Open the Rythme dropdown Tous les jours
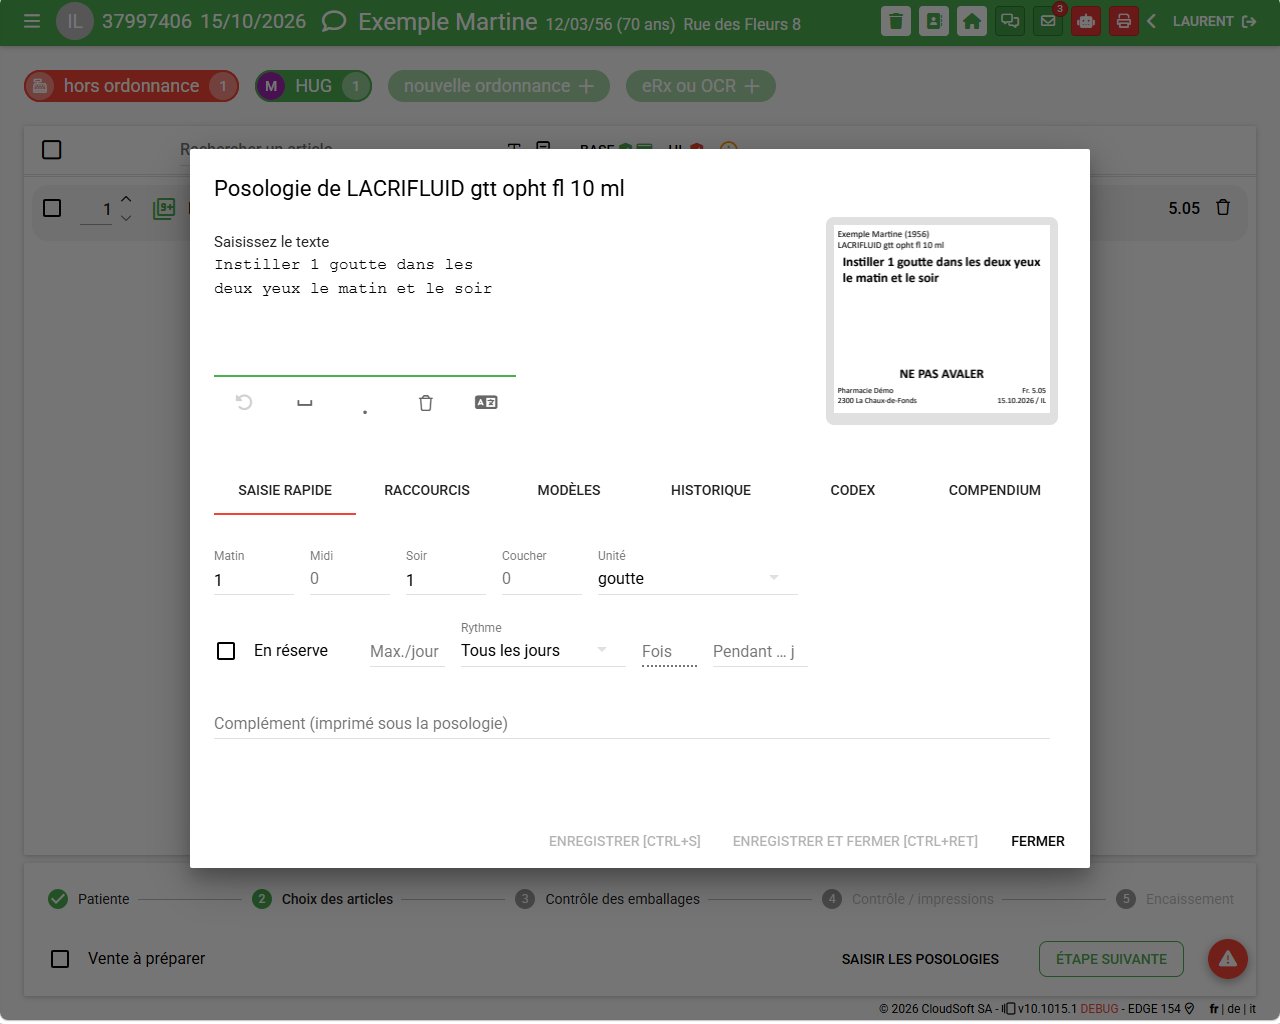The image size is (1280, 1024). [x=542, y=651]
